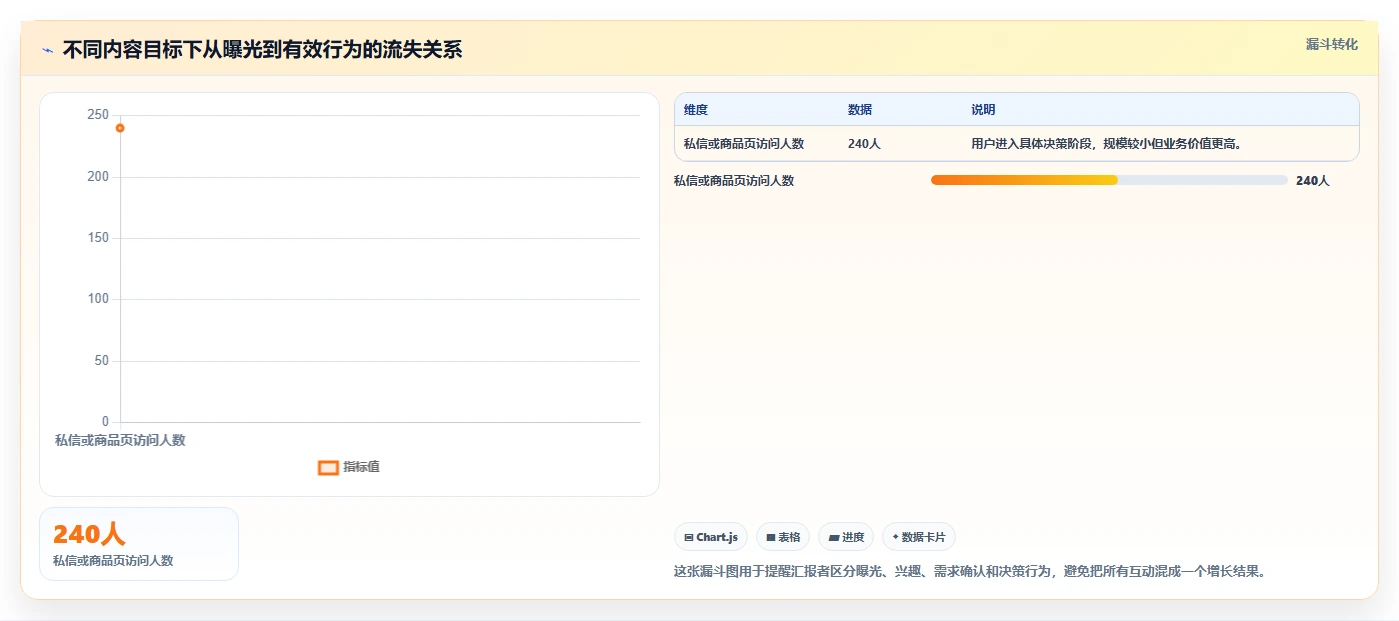Viewport: 1399px width, 621px height.
Task: Click the progress bar label 私信或商品页访问人数
Action: coord(734,181)
